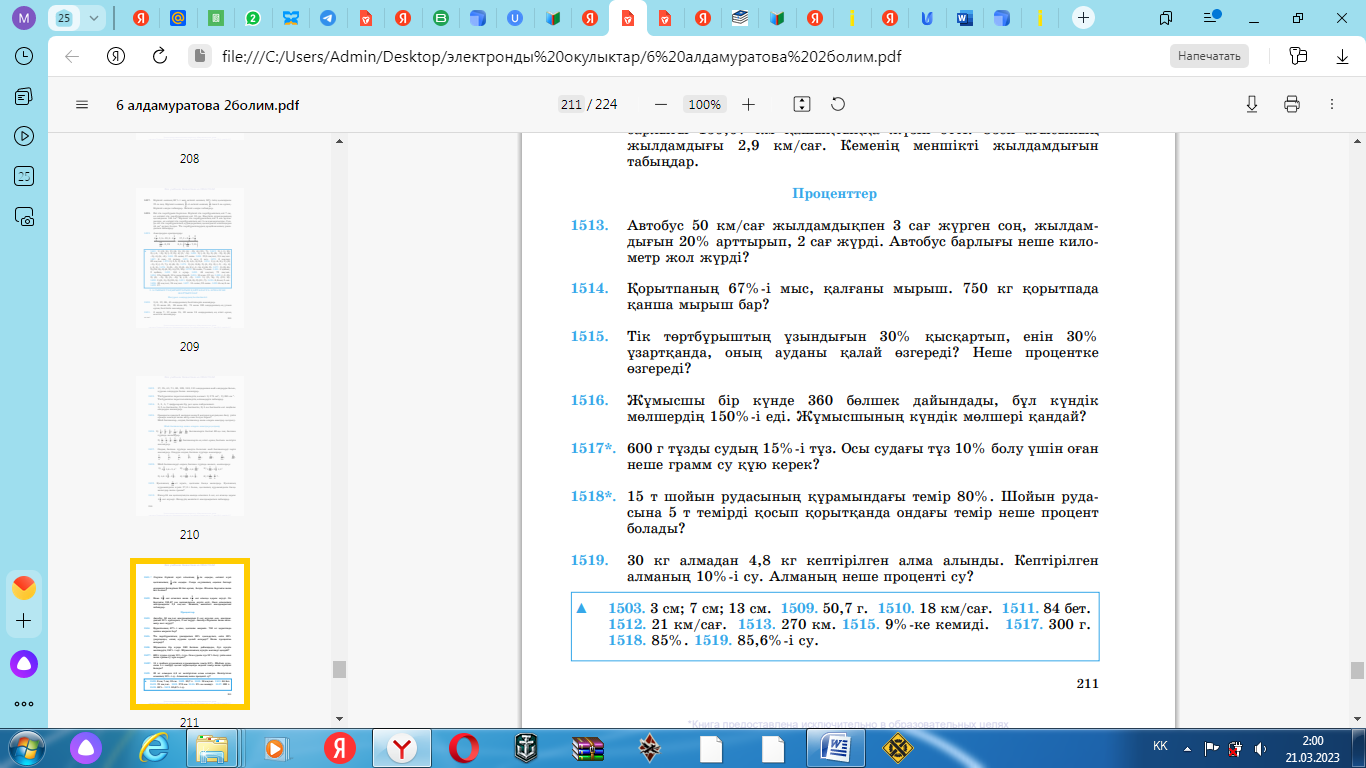Image resolution: width=1366 pixels, height=768 pixels.
Task: Open browser history clock icon in sidebar
Action: tap(25, 56)
